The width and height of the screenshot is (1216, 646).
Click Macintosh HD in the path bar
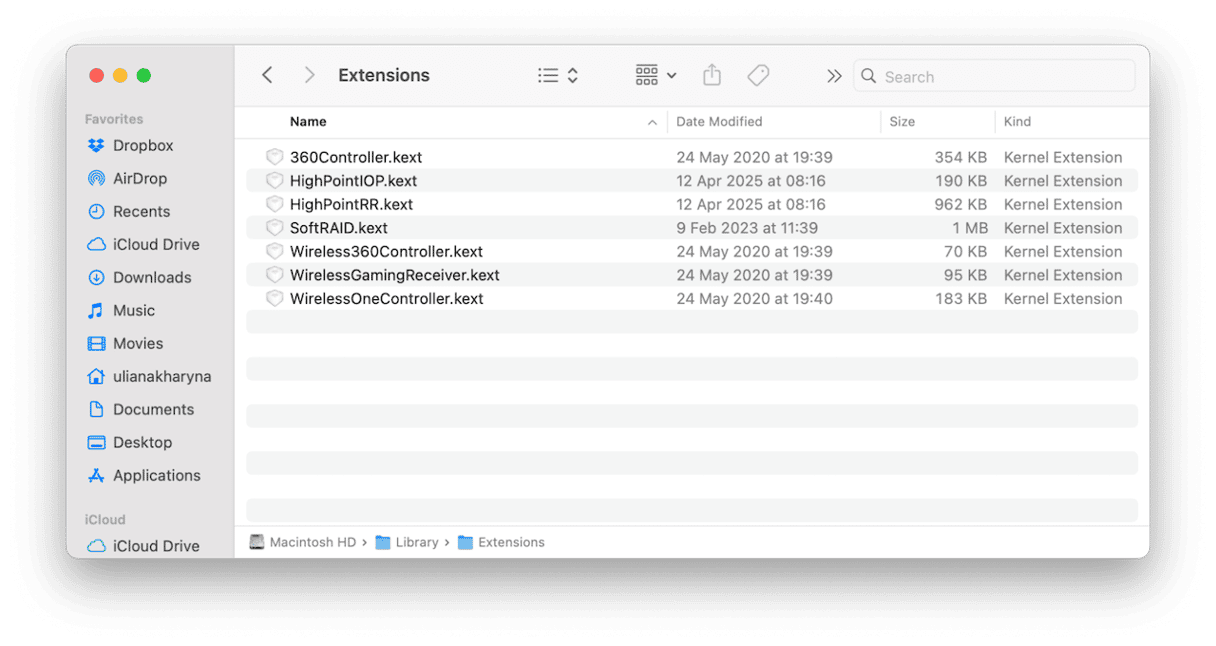pos(312,543)
